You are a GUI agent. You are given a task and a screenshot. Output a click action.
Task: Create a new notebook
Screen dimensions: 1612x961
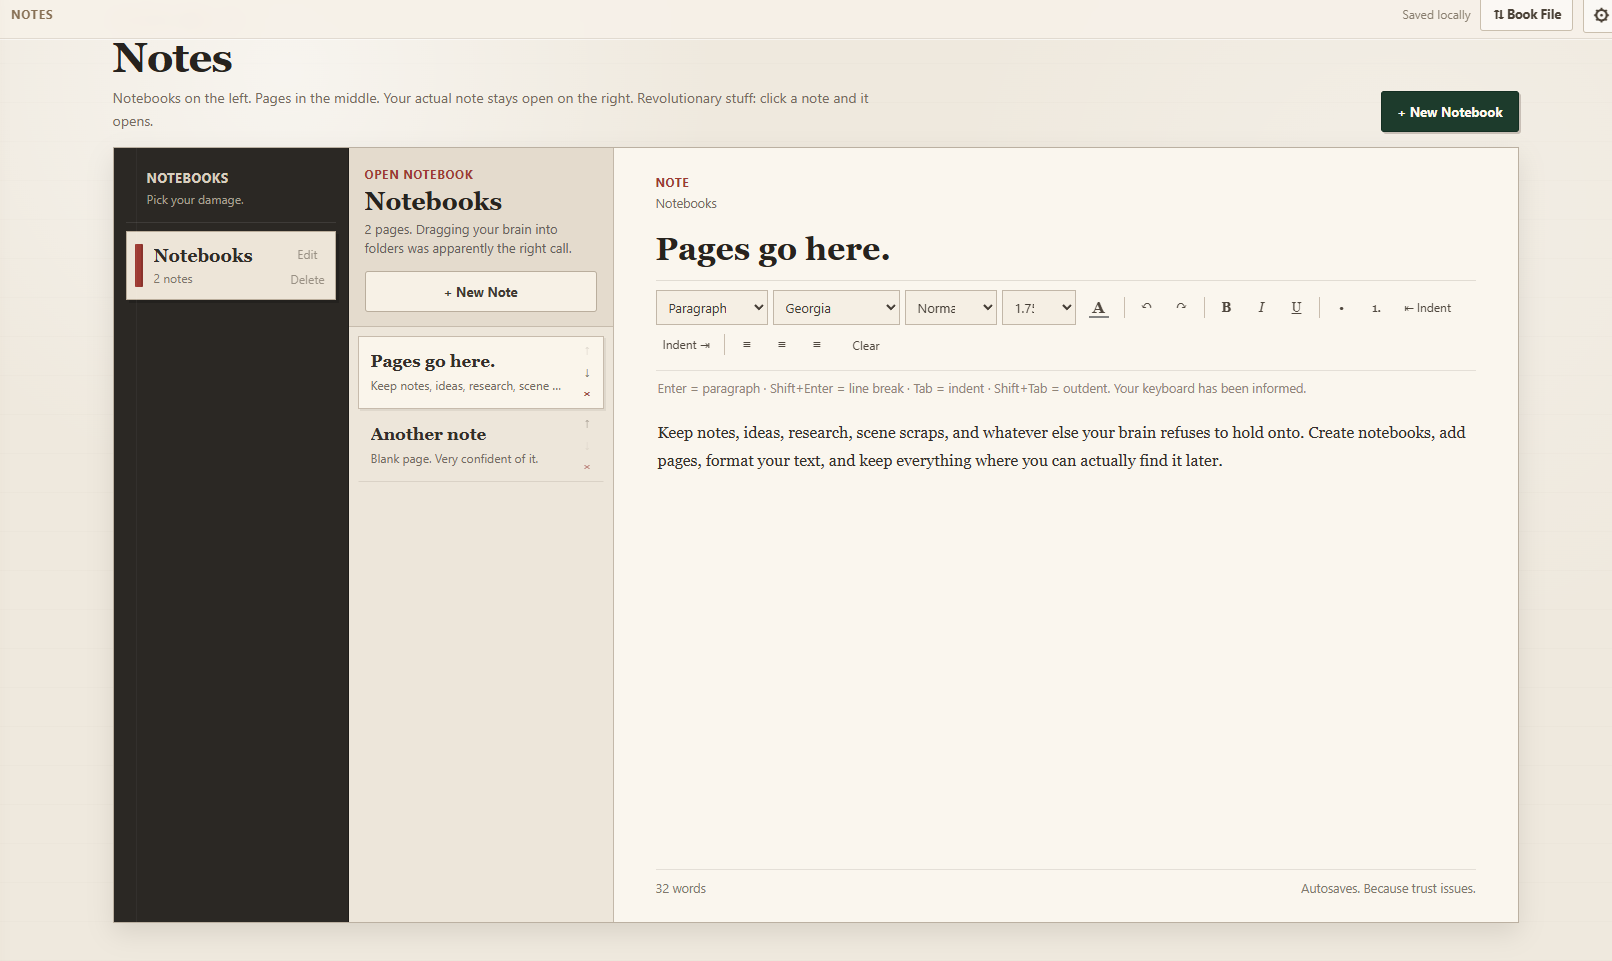click(x=1449, y=112)
